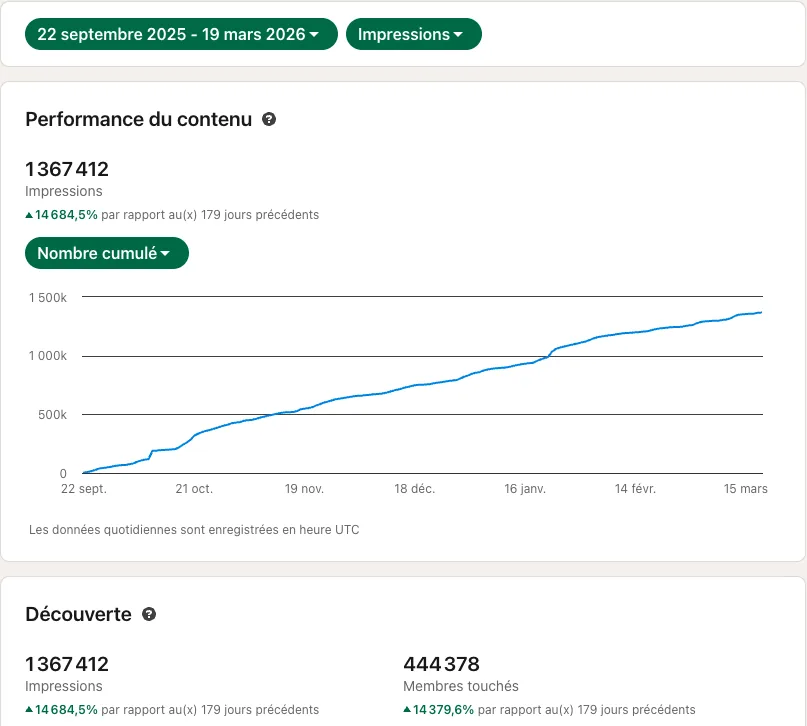Click the caret arrow on Impressions pill
Screen dimensions: 807x726
click(458, 34)
